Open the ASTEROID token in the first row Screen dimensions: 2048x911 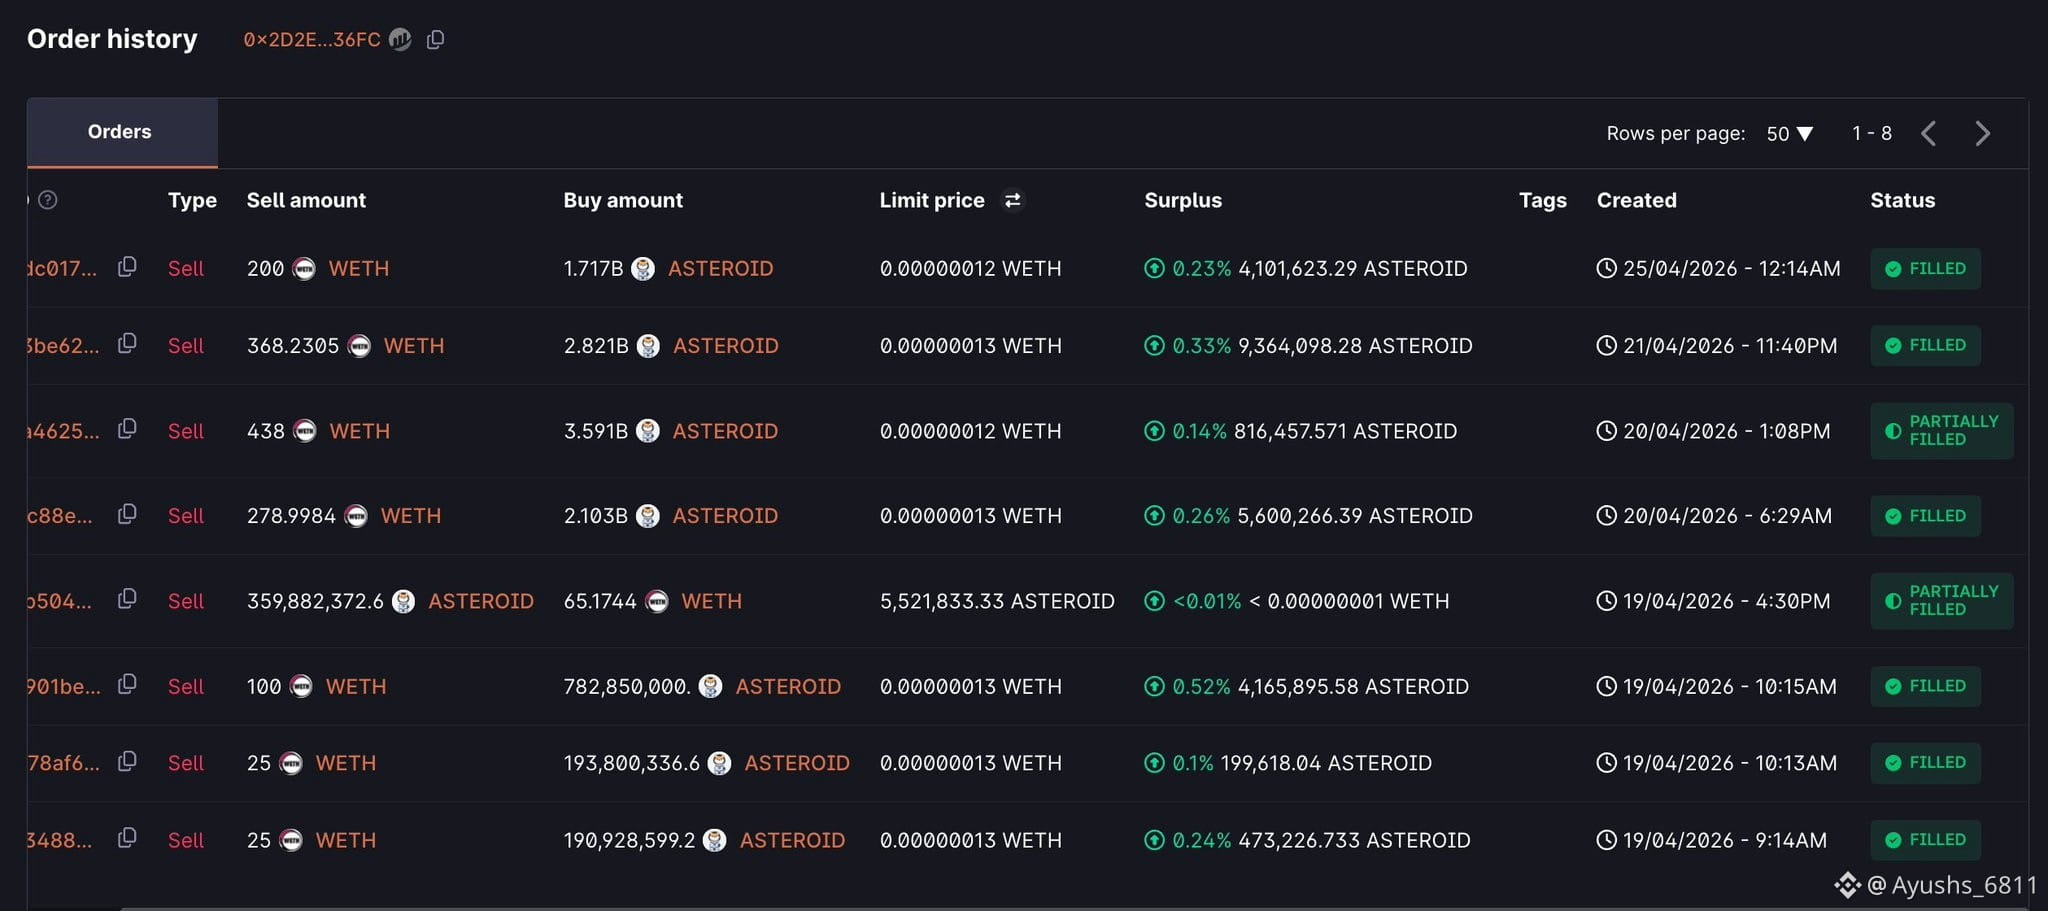720,268
